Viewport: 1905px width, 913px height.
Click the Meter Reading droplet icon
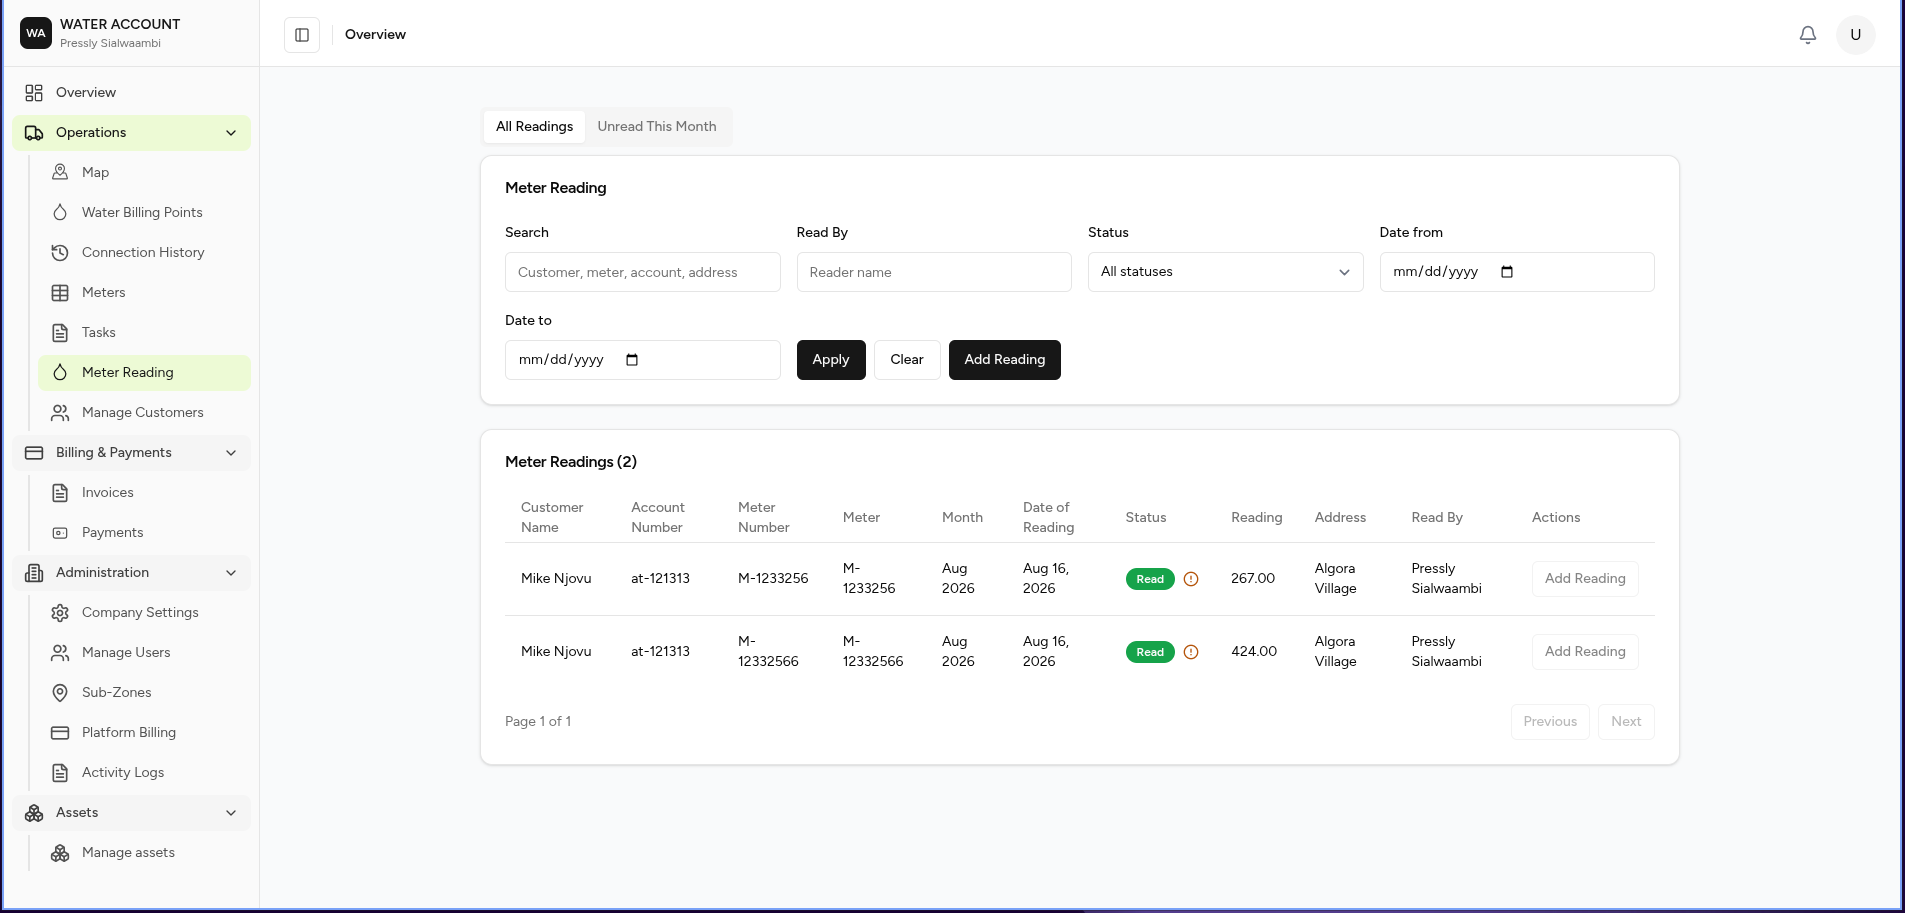click(60, 373)
